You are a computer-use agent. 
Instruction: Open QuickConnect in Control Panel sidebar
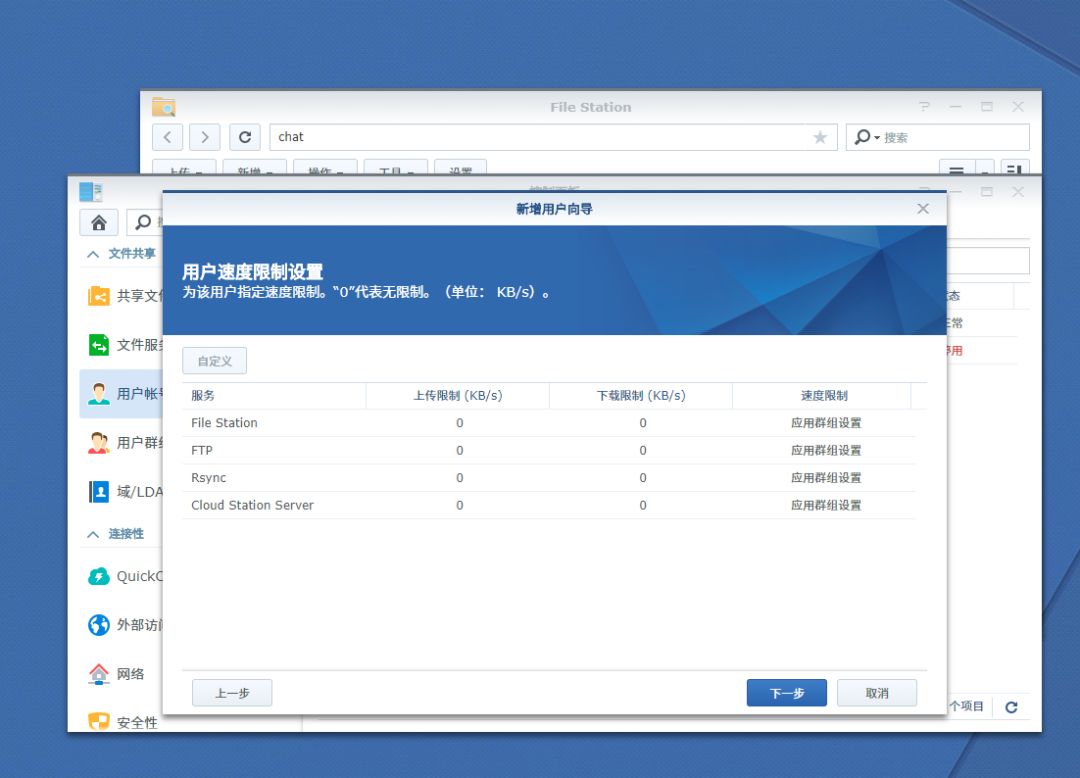coord(122,576)
